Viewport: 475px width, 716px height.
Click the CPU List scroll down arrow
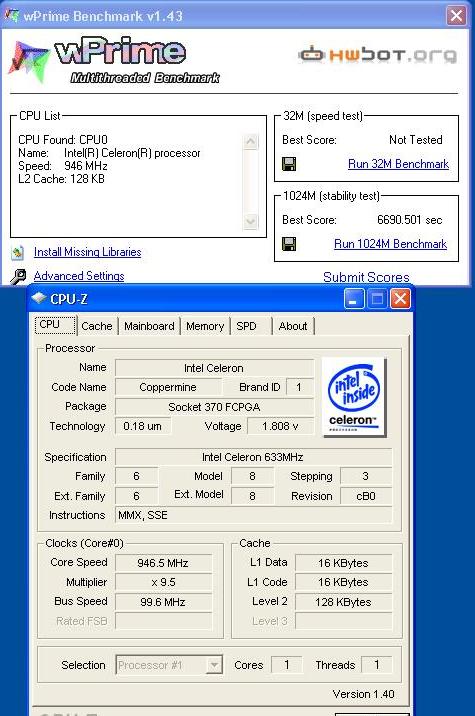[250, 221]
